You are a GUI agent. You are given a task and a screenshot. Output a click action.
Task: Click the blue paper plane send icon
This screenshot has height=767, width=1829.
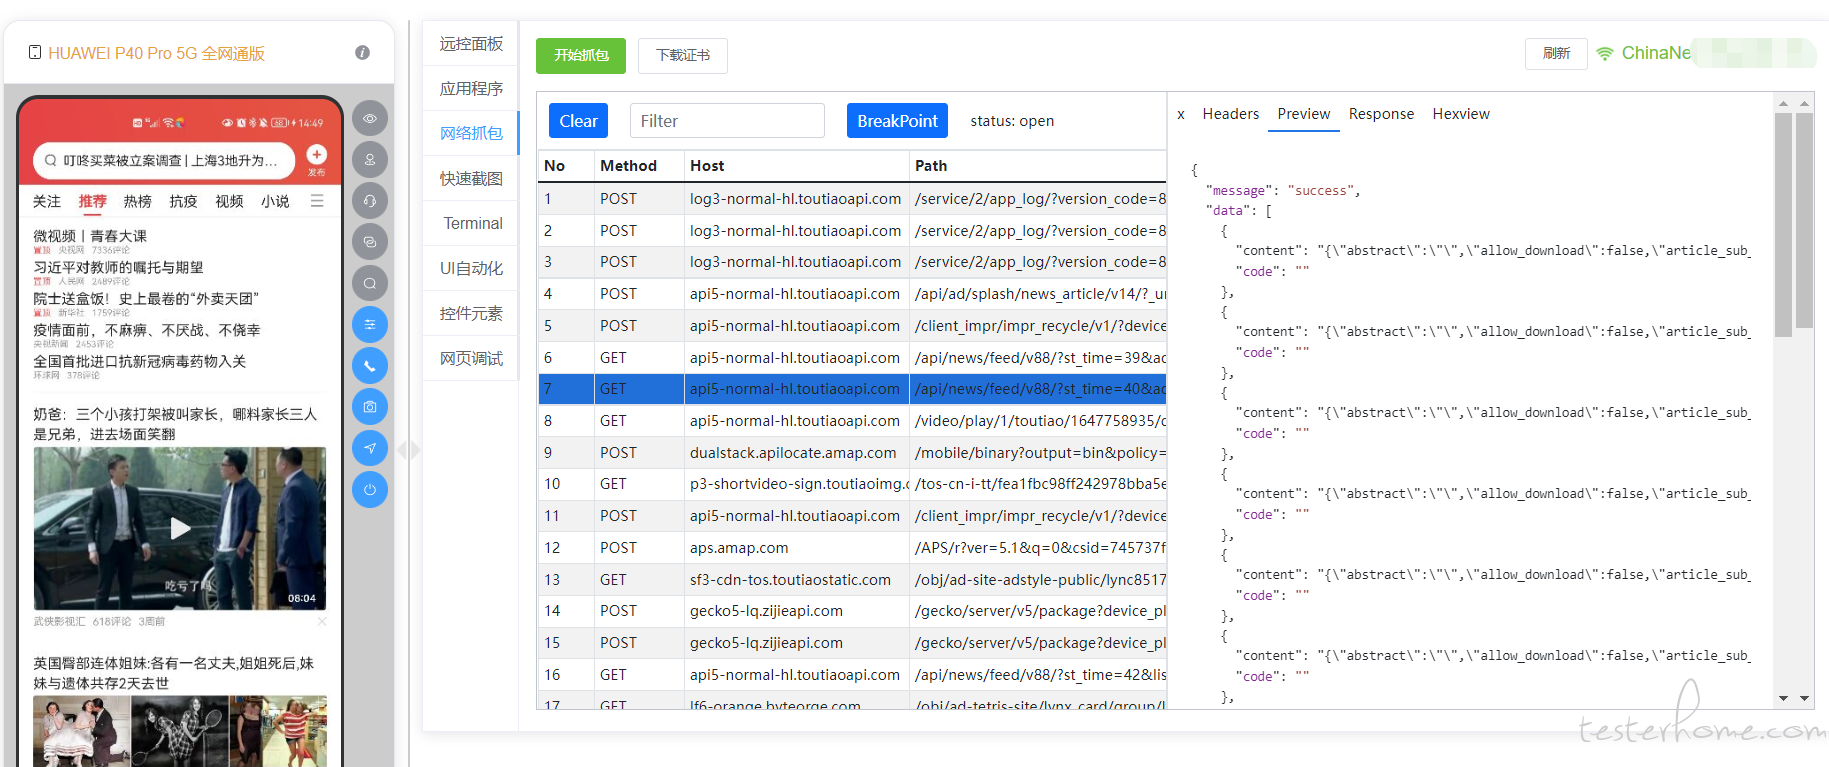coord(370,448)
